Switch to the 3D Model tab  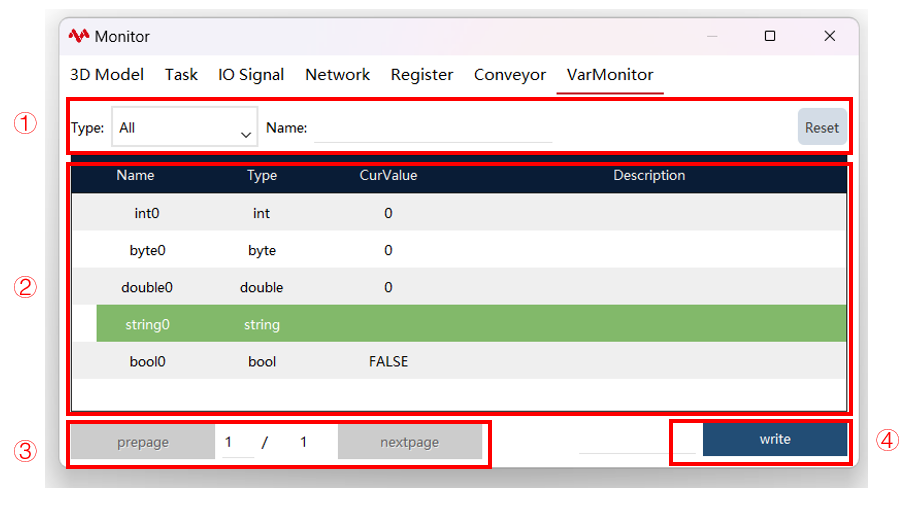pyautogui.click(x=107, y=75)
